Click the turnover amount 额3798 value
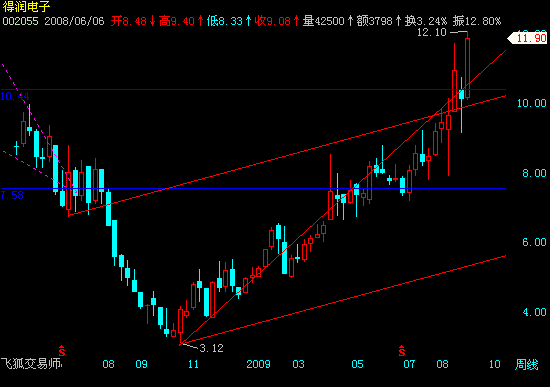550x387 pixels. pyautogui.click(x=374, y=21)
